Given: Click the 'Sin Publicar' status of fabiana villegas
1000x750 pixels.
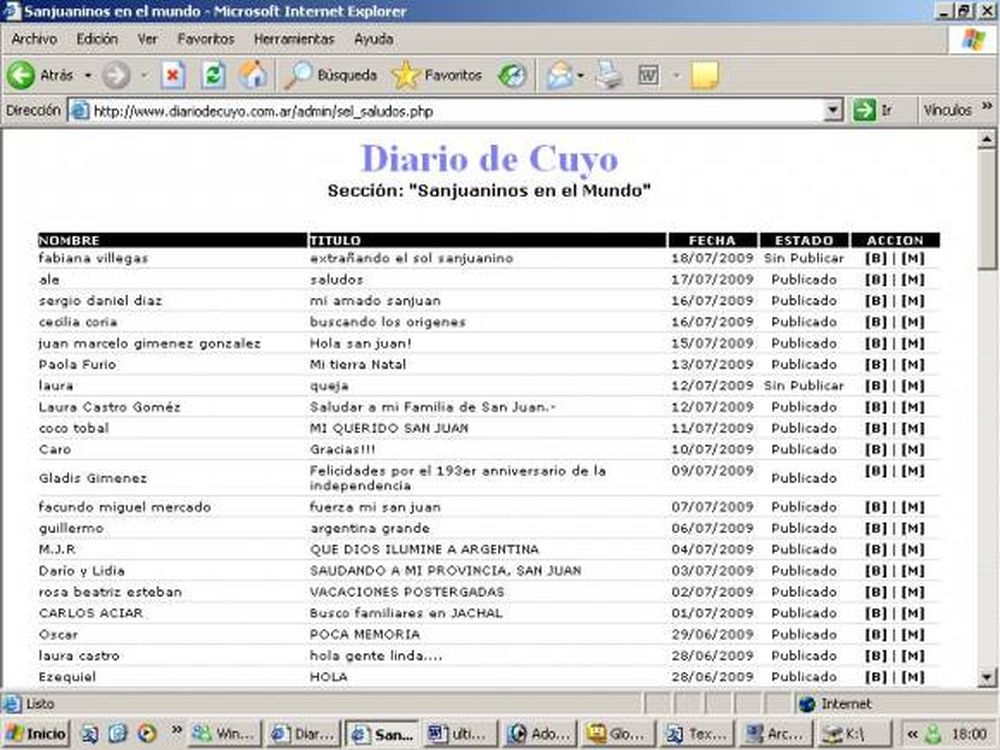Looking at the screenshot, I should pos(804,258).
